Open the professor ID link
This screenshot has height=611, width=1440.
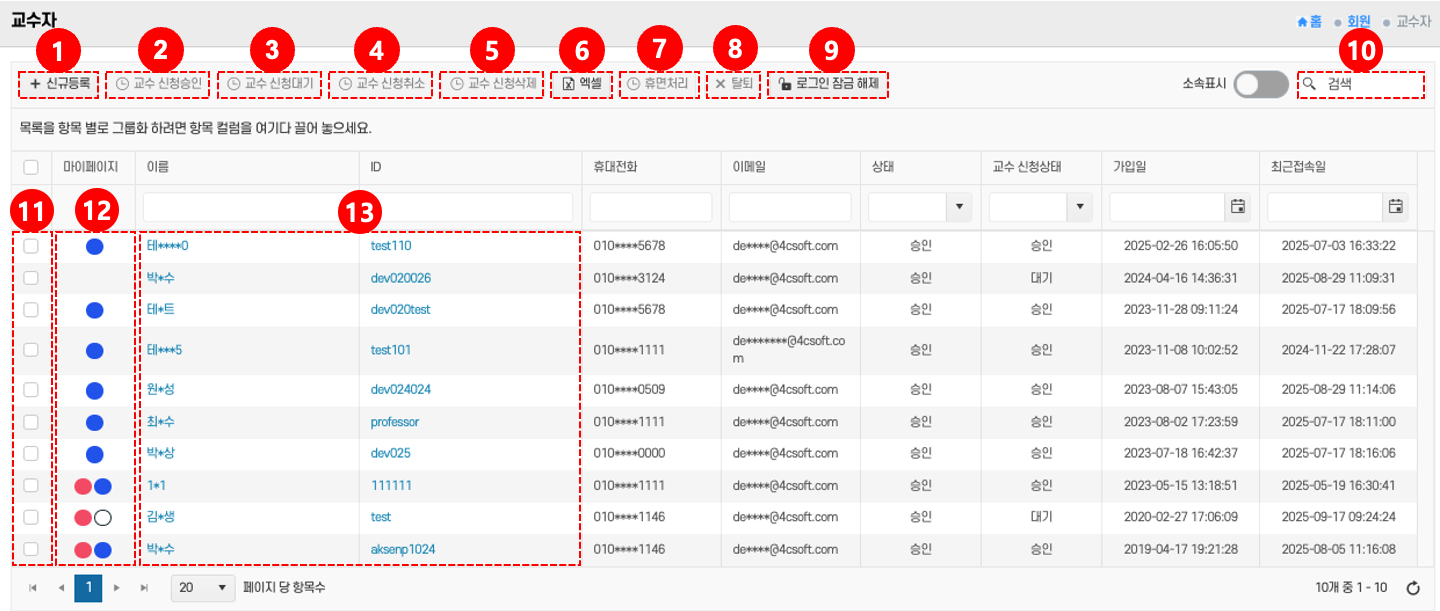pos(394,422)
